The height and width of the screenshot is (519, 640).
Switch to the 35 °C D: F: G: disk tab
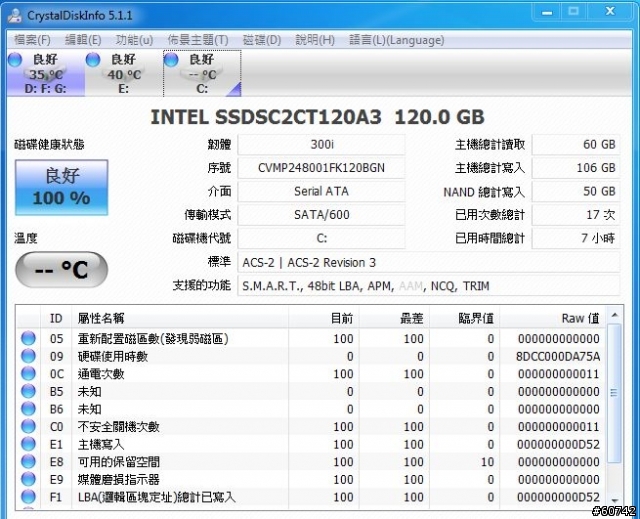[46, 73]
